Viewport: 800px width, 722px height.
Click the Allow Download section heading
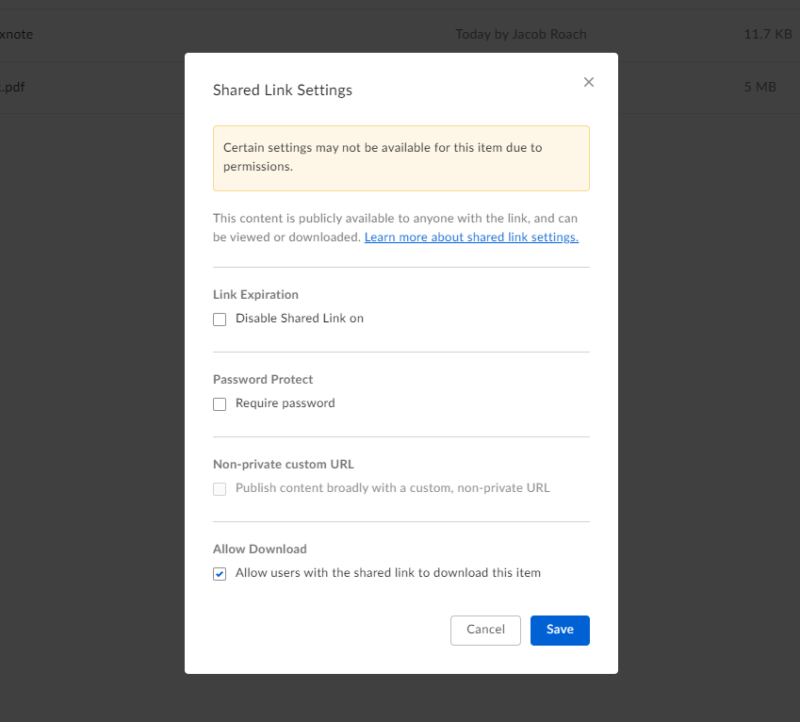pyautogui.click(x=259, y=549)
